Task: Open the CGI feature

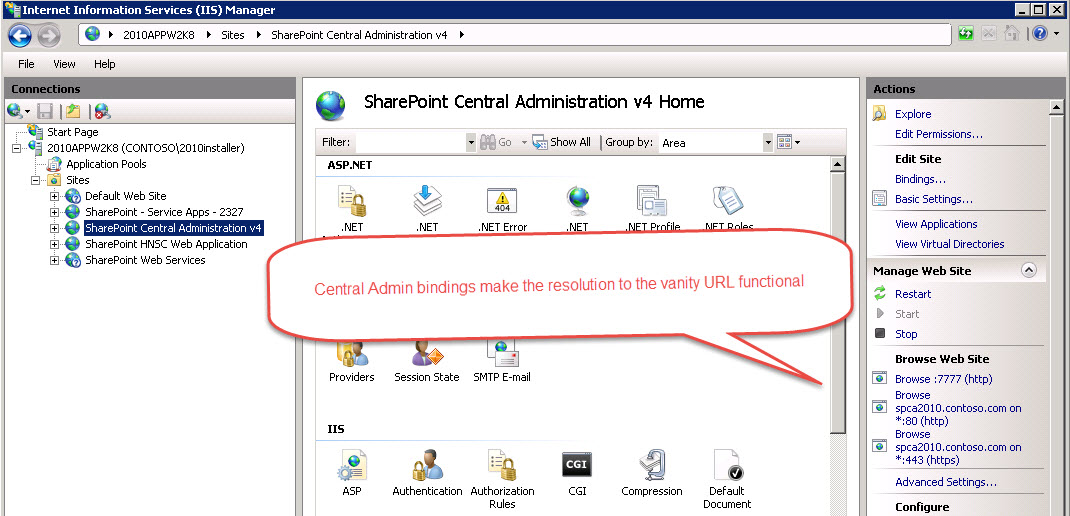Action: [x=577, y=472]
